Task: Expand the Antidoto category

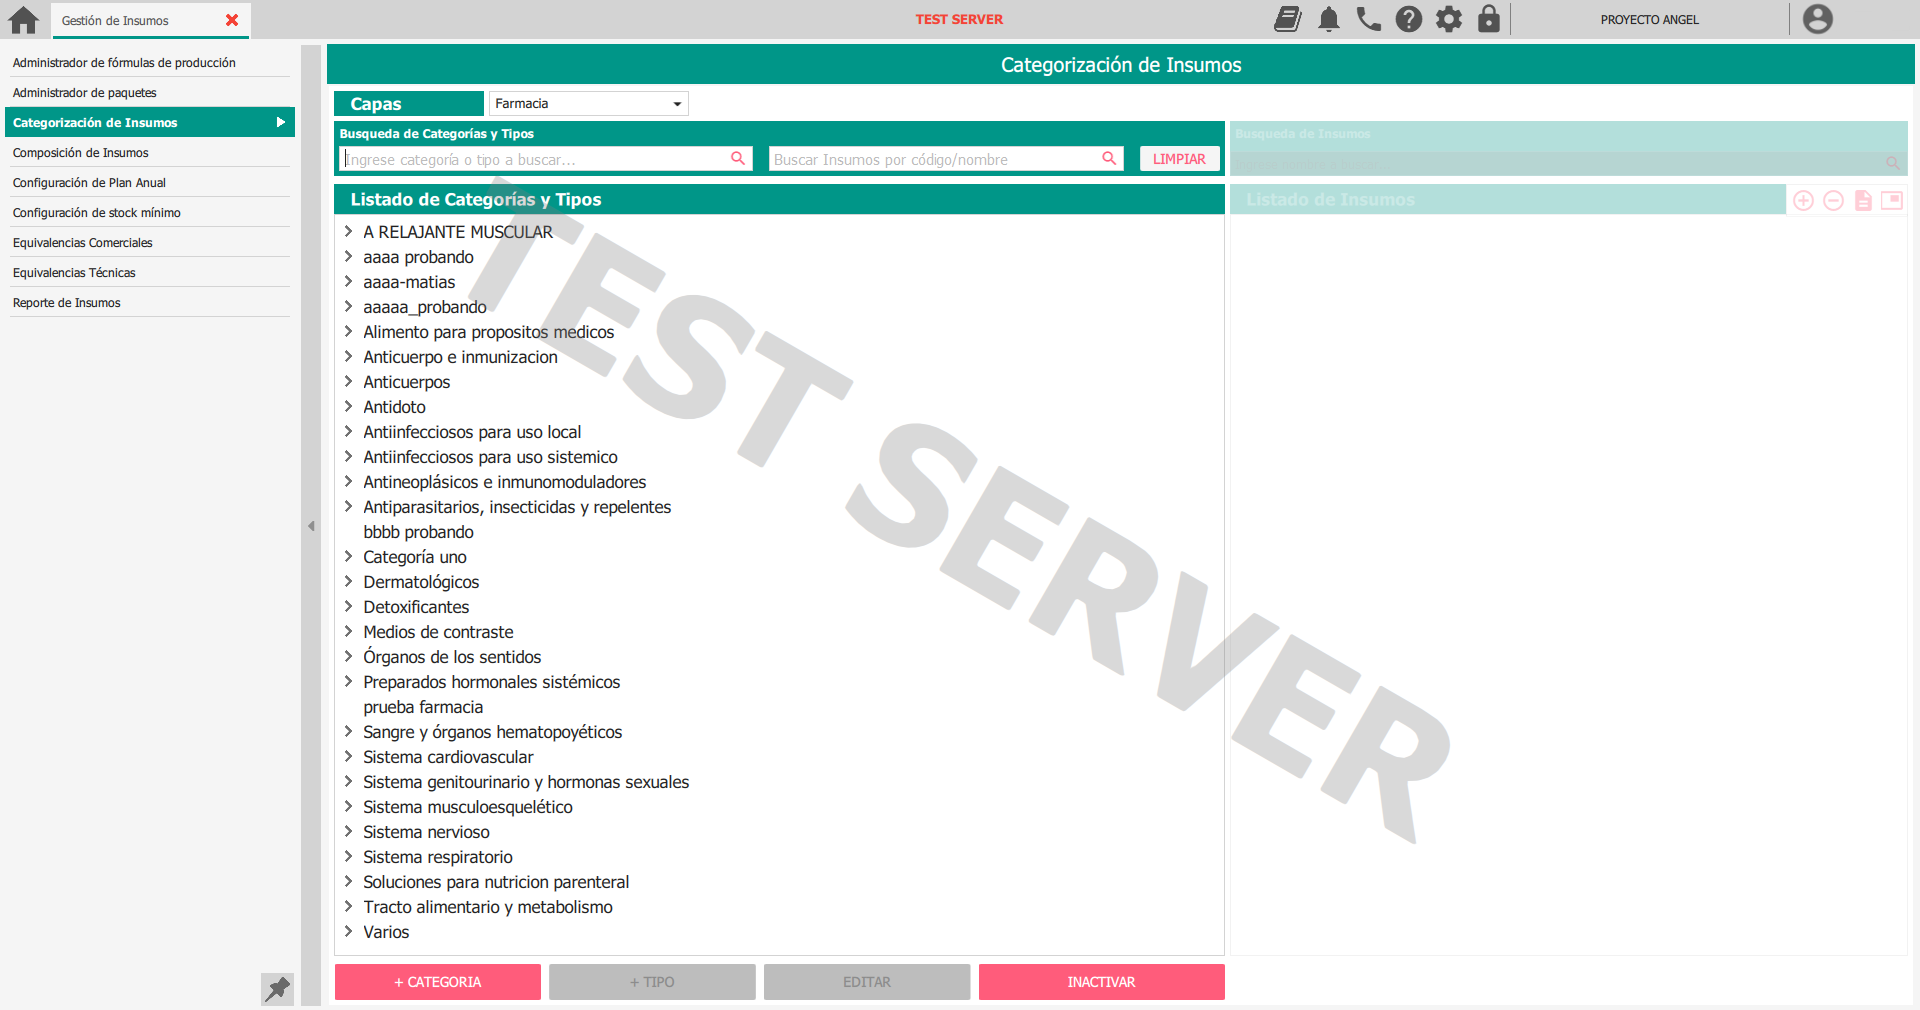Action: click(x=349, y=407)
